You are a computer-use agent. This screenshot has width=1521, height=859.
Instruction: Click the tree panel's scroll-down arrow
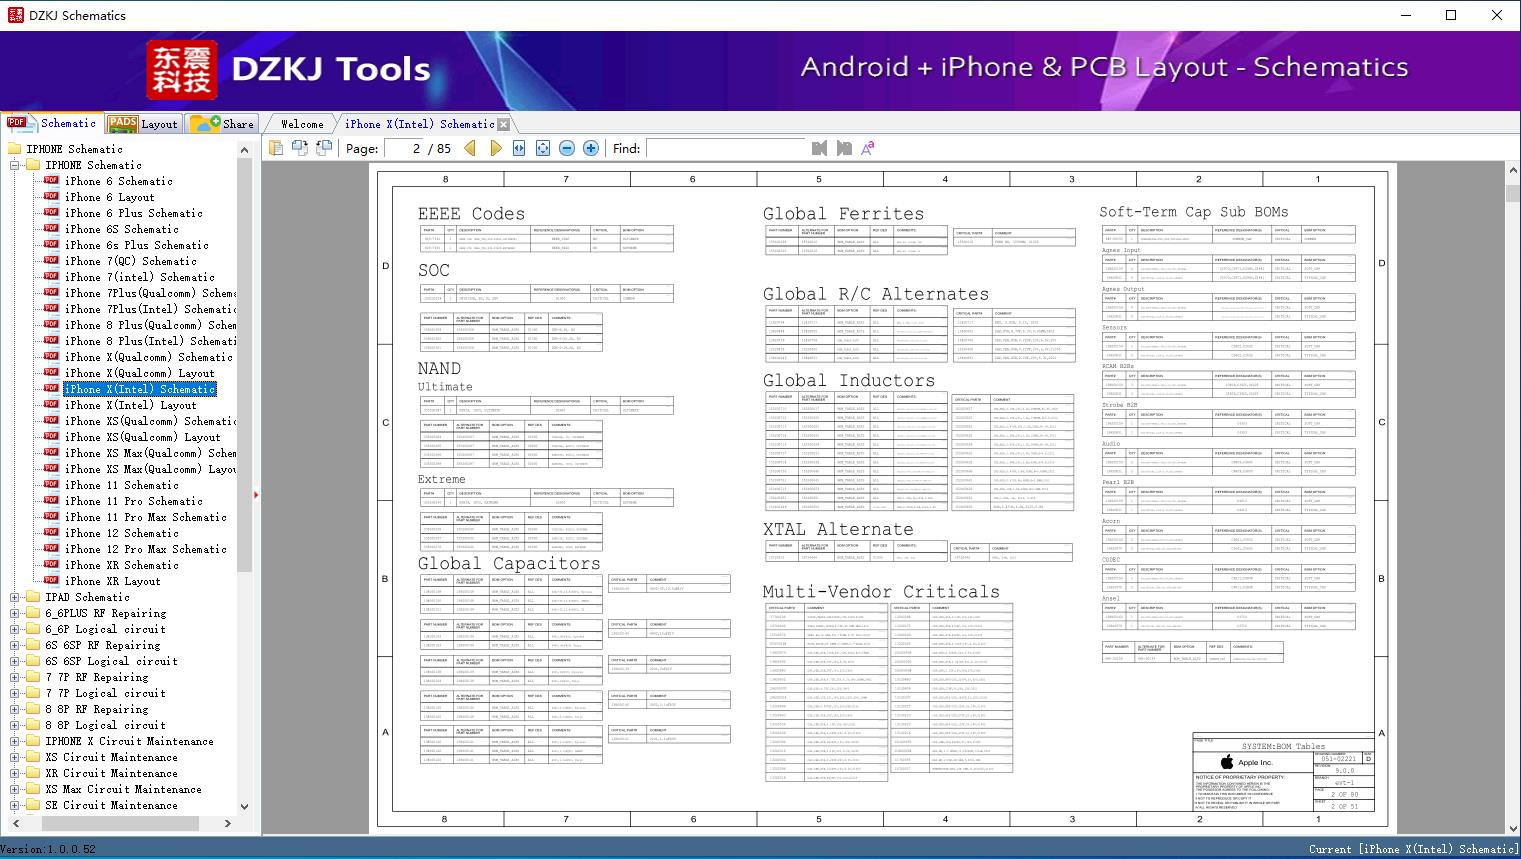tap(245, 806)
